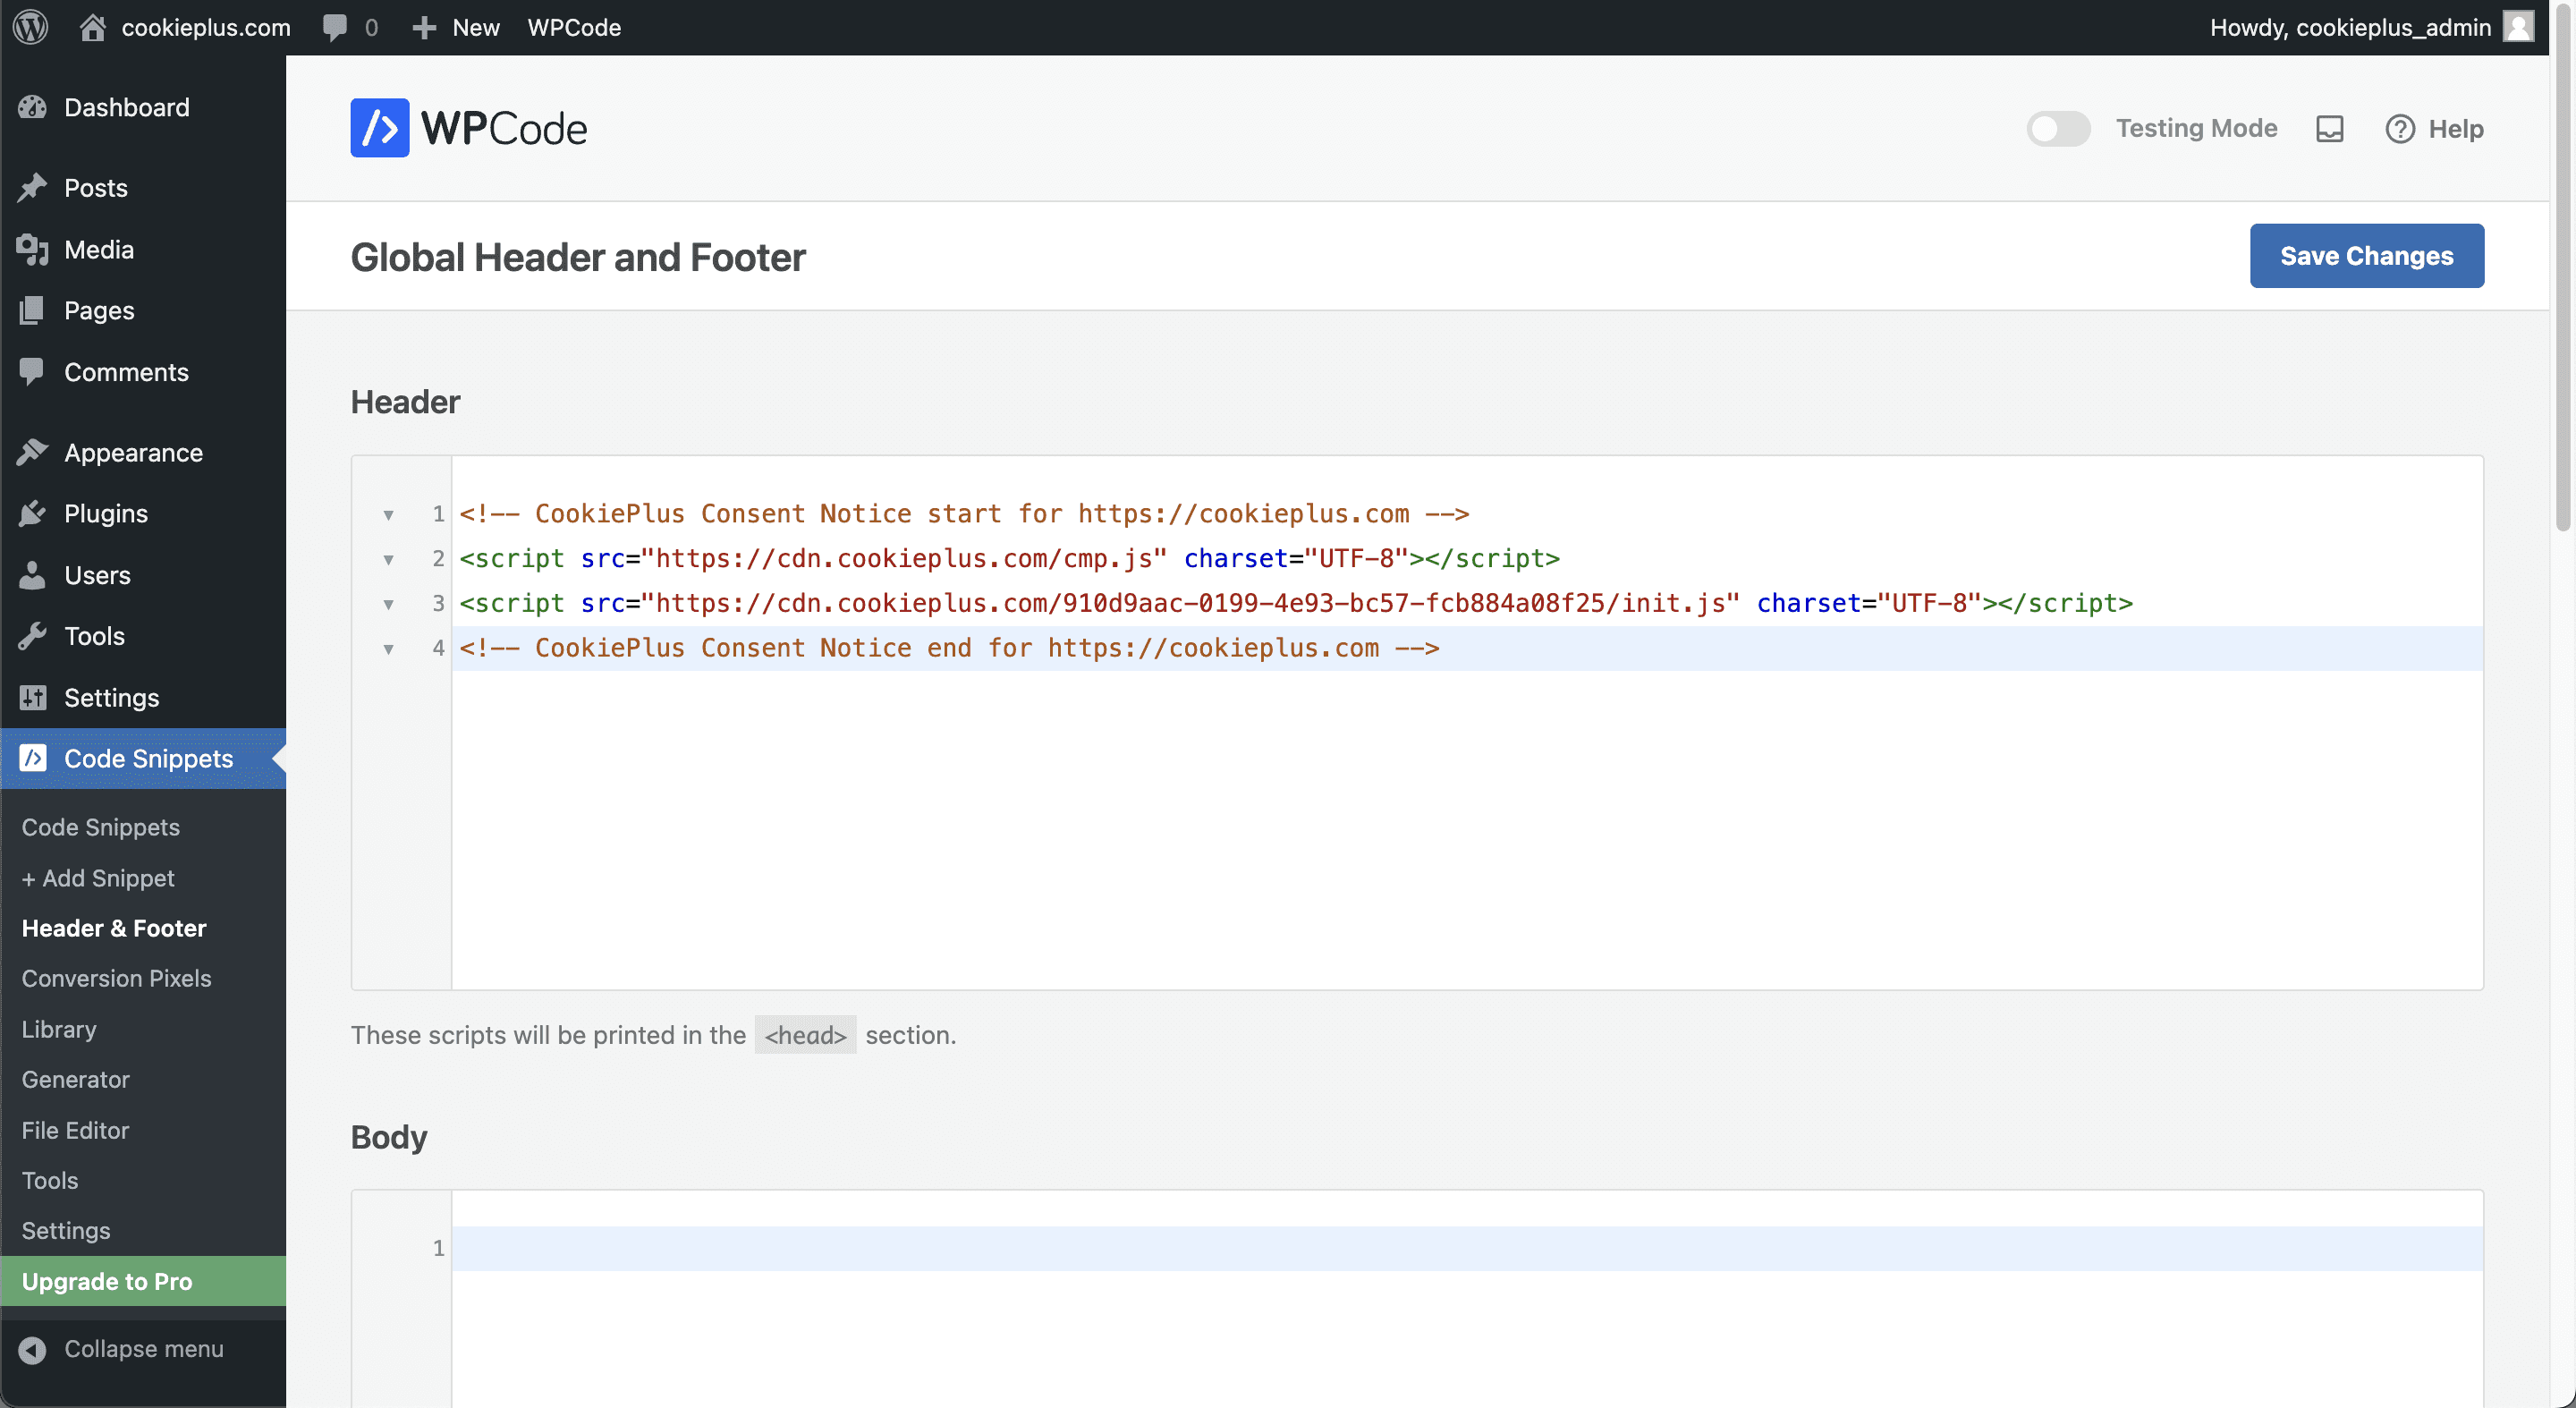Viewport: 2576px width, 1408px height.
Task: Open Dashboard via its gauge icon
Action: coord(32,107)
